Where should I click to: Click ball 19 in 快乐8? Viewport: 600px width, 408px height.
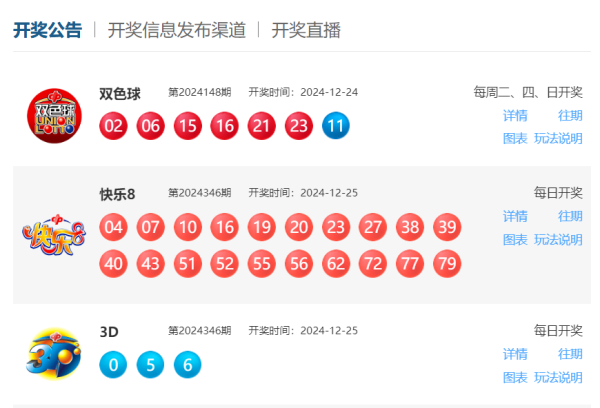pos(261,227)
